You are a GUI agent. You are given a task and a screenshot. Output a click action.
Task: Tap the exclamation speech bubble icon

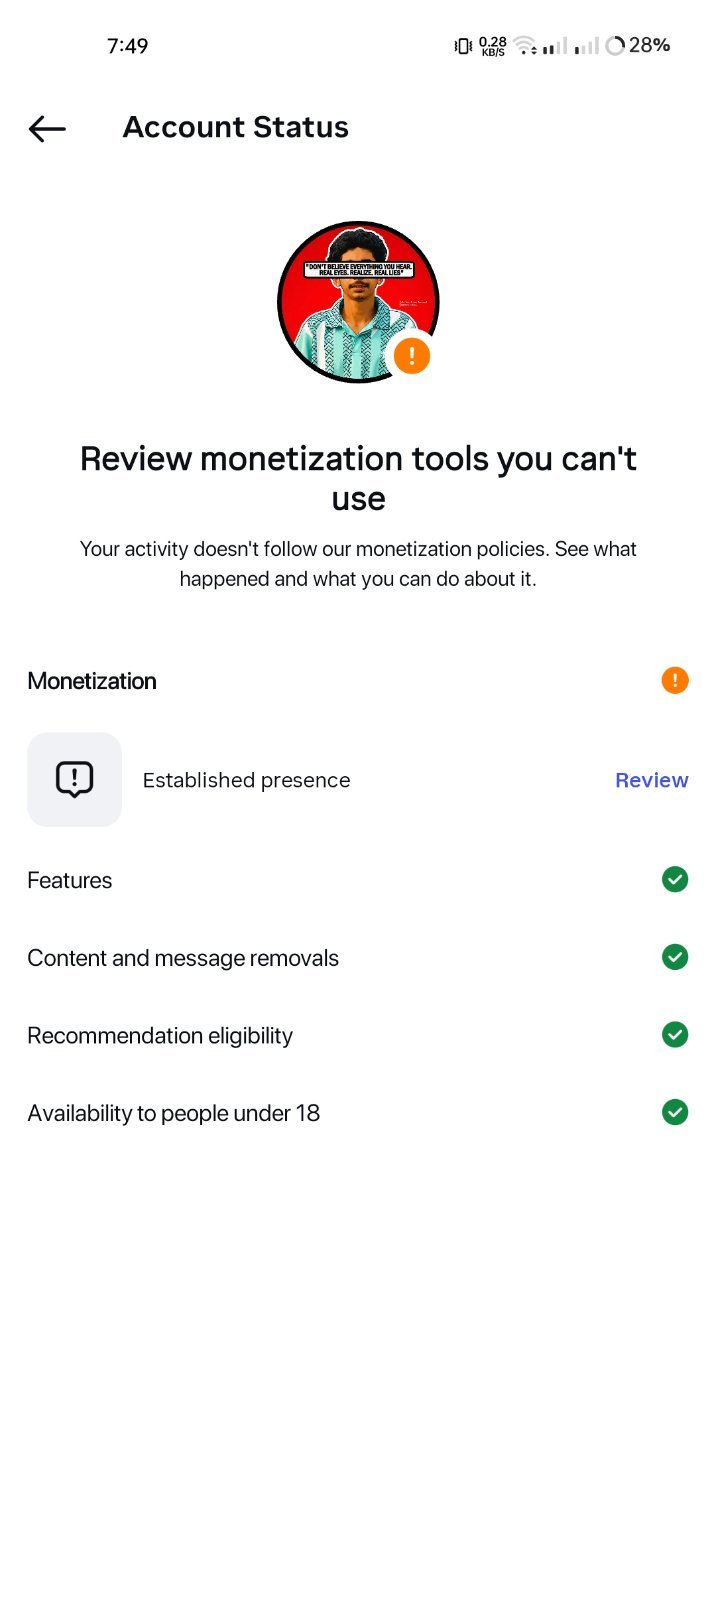coord(74,780)
